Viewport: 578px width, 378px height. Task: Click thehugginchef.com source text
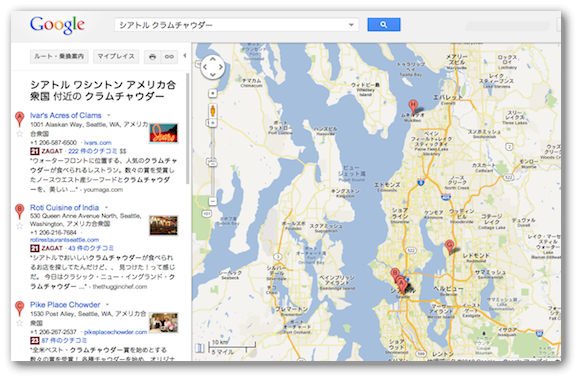120,287
